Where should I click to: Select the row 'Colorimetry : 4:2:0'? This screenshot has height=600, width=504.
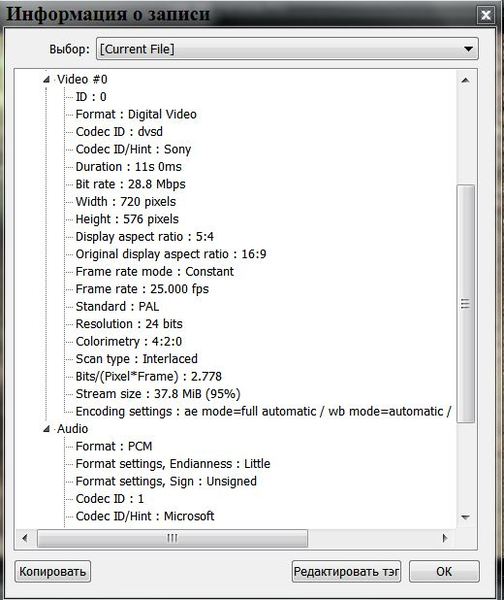(x=129, y=341)
